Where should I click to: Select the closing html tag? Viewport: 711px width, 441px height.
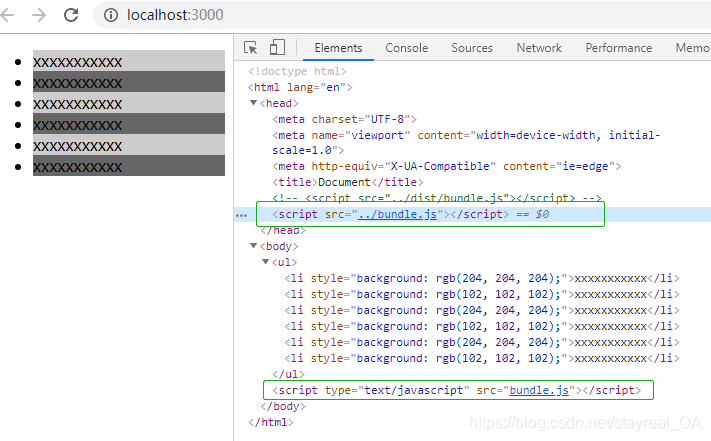click(x=271, y=422)
